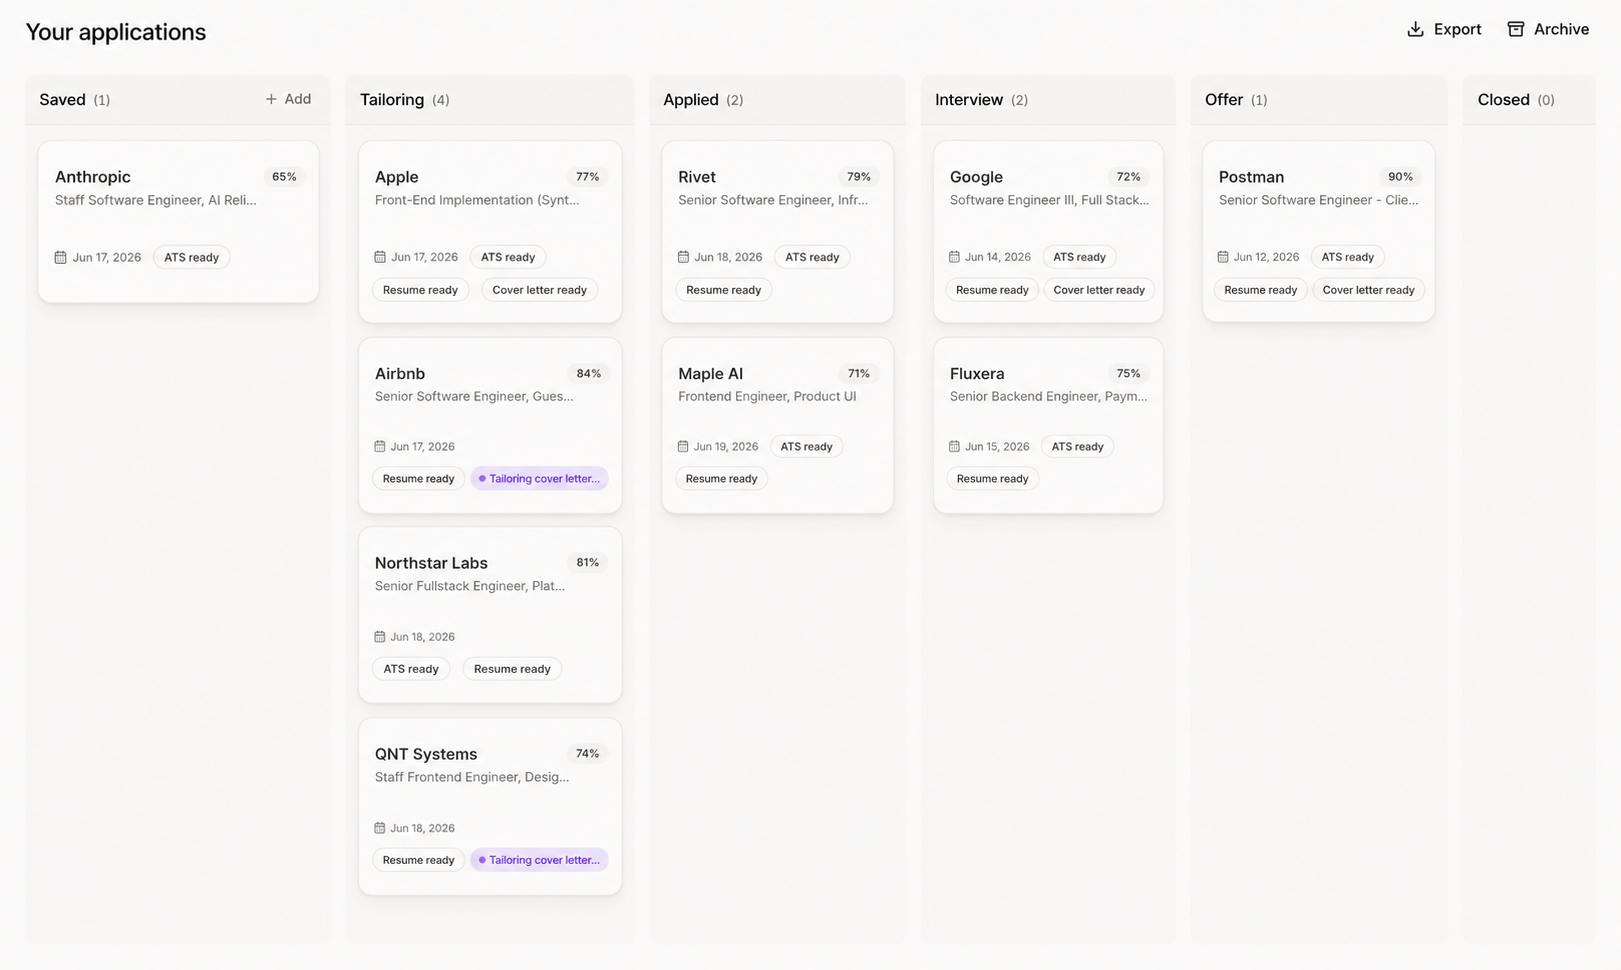Viewport: 1621px width, 970px height.
Task: Click Staff Software Engineer role on Anthropic
Action: click(x=156, y=200)
